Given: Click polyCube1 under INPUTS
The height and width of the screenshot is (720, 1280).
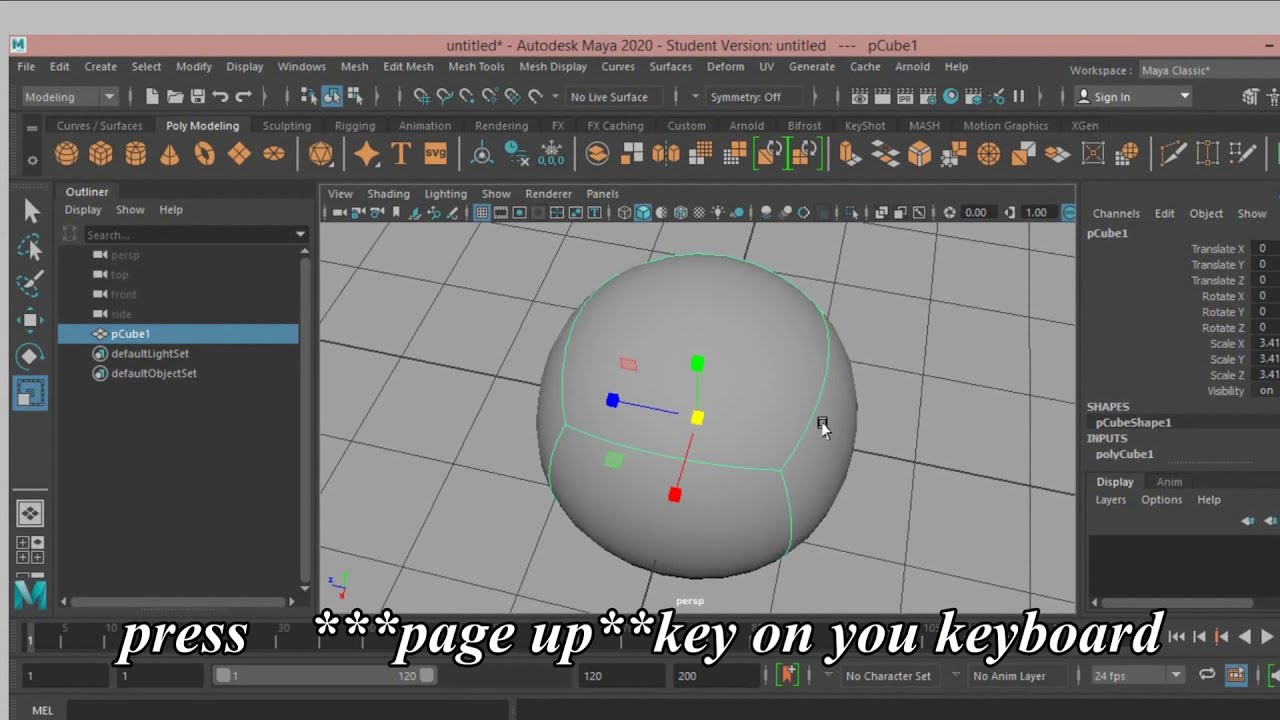Looking at the screenshot, I should 1124,454.
